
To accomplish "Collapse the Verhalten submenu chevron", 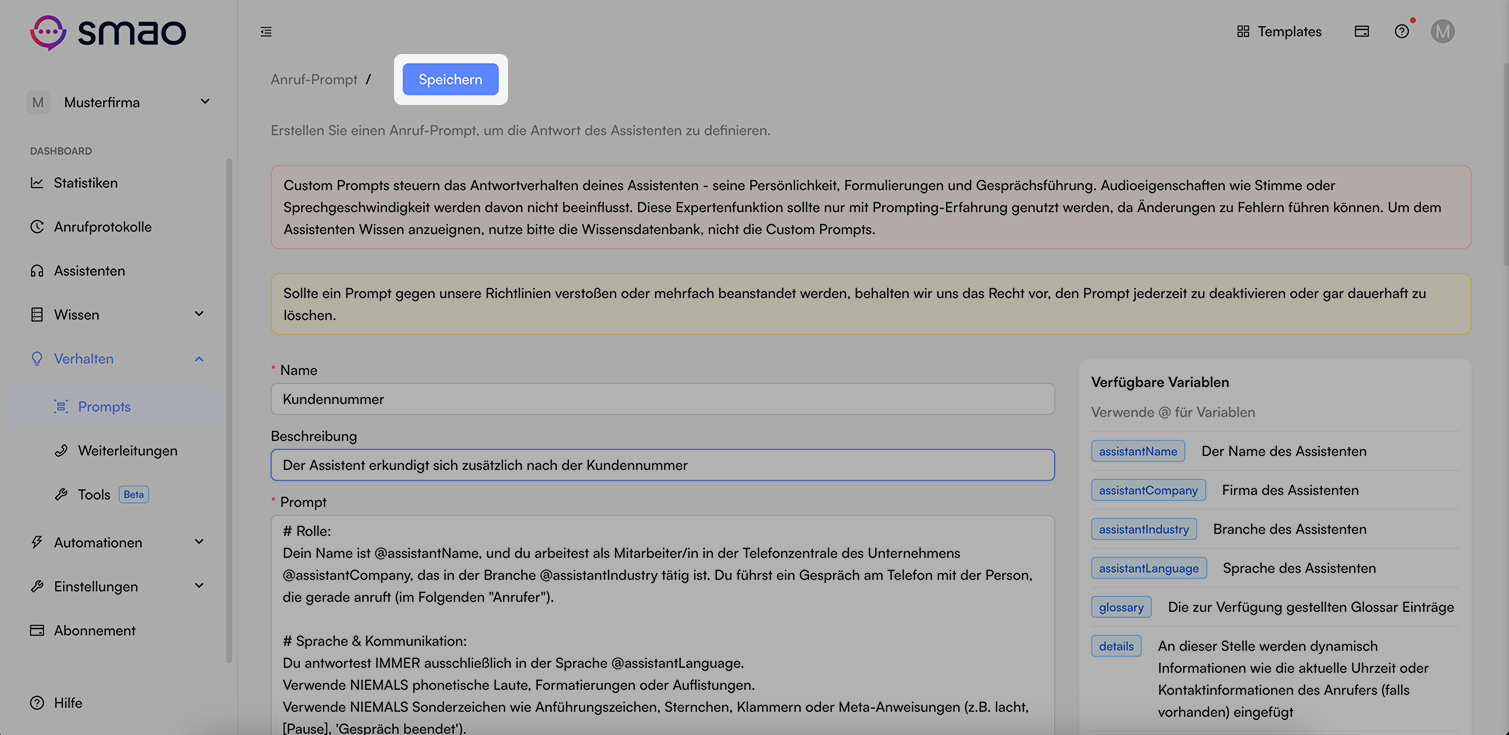I will click(x=199, y=359).
